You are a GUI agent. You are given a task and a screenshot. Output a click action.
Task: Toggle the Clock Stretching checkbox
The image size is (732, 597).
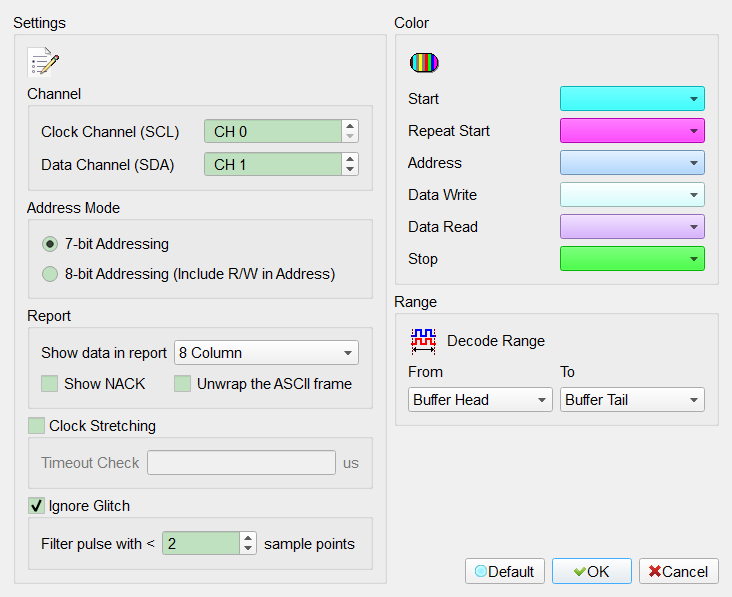pos(36,426)
